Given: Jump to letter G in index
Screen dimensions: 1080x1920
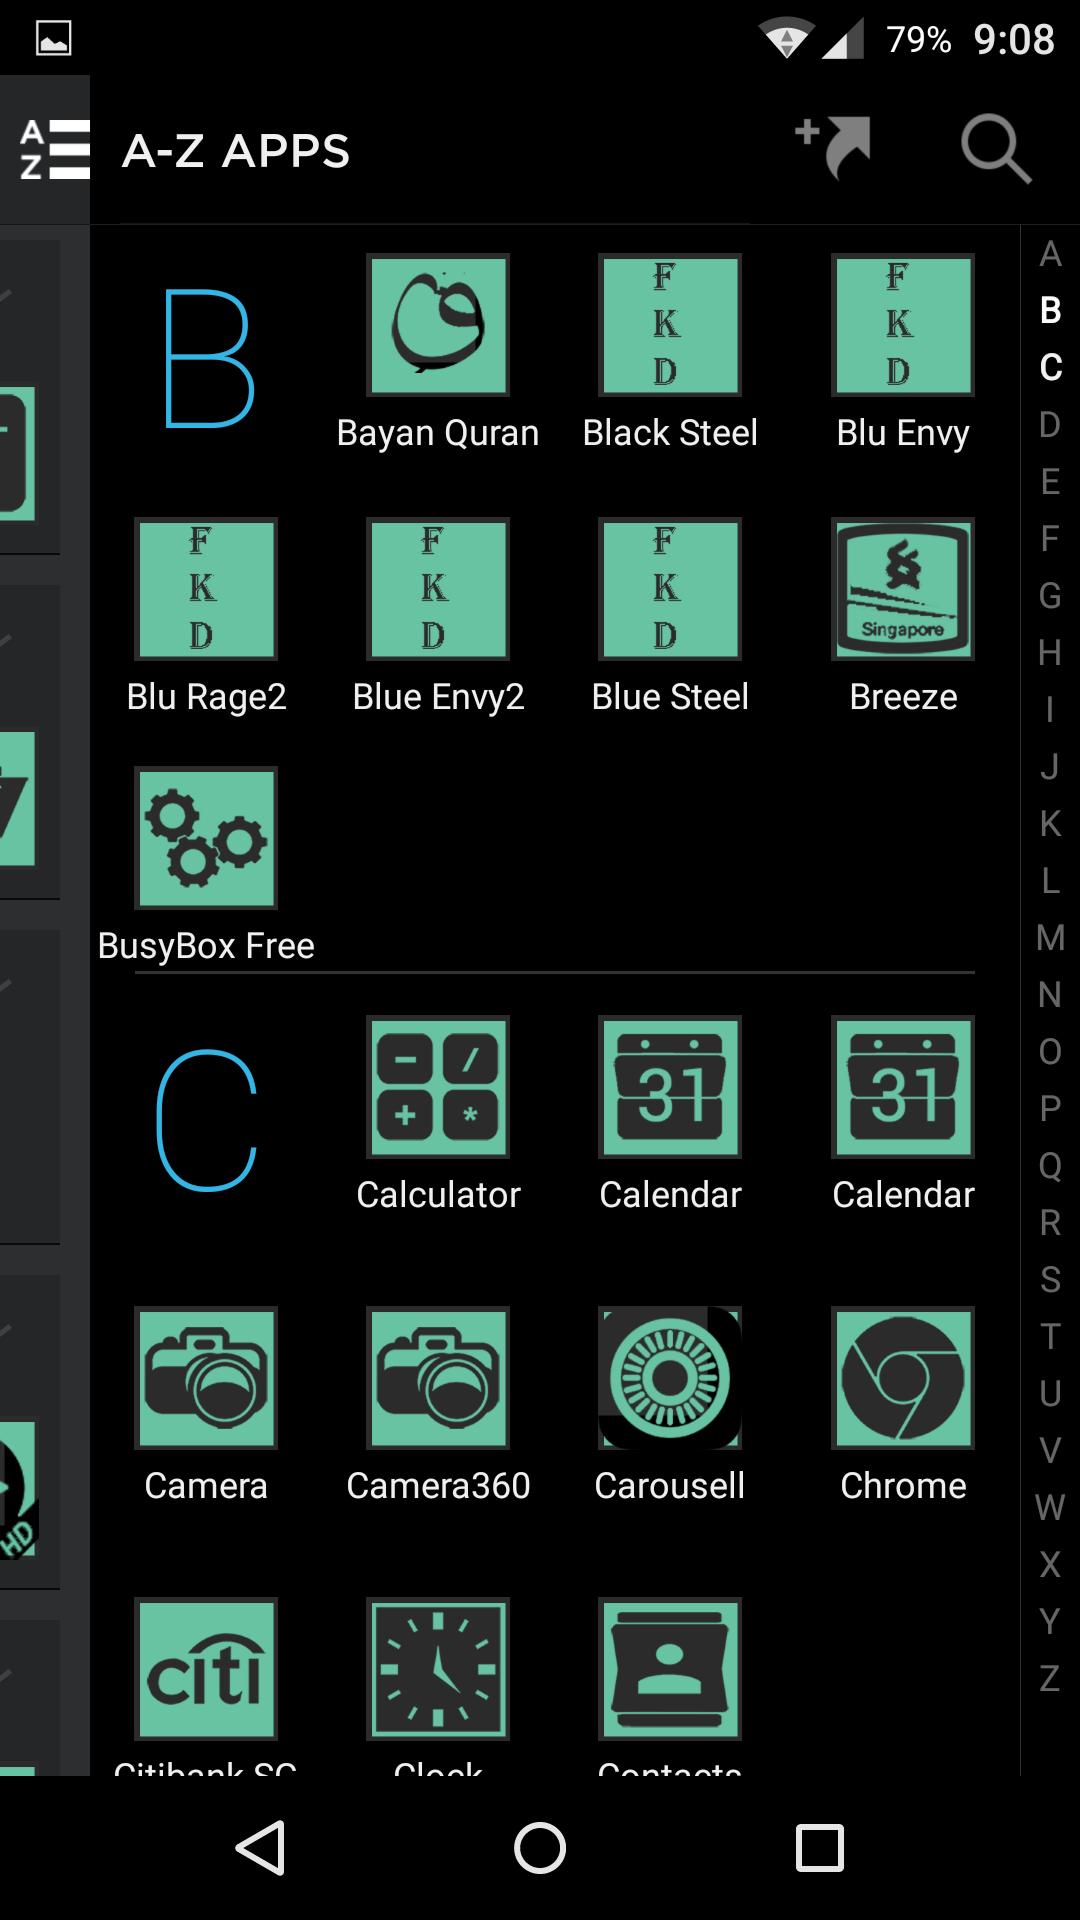Looking at the screenshot, I should tap(1050, 596).
